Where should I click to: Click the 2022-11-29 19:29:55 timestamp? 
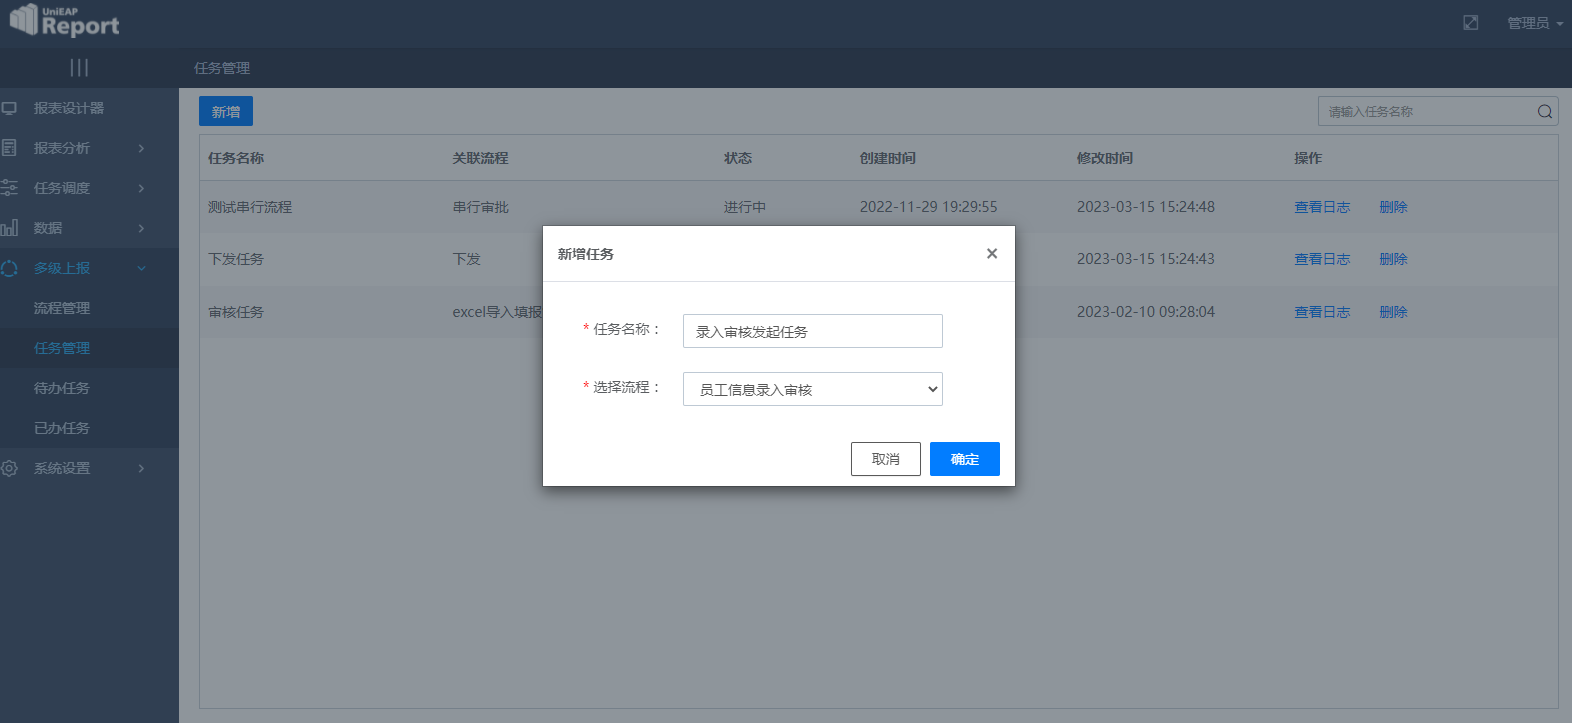tap(929, 207)
